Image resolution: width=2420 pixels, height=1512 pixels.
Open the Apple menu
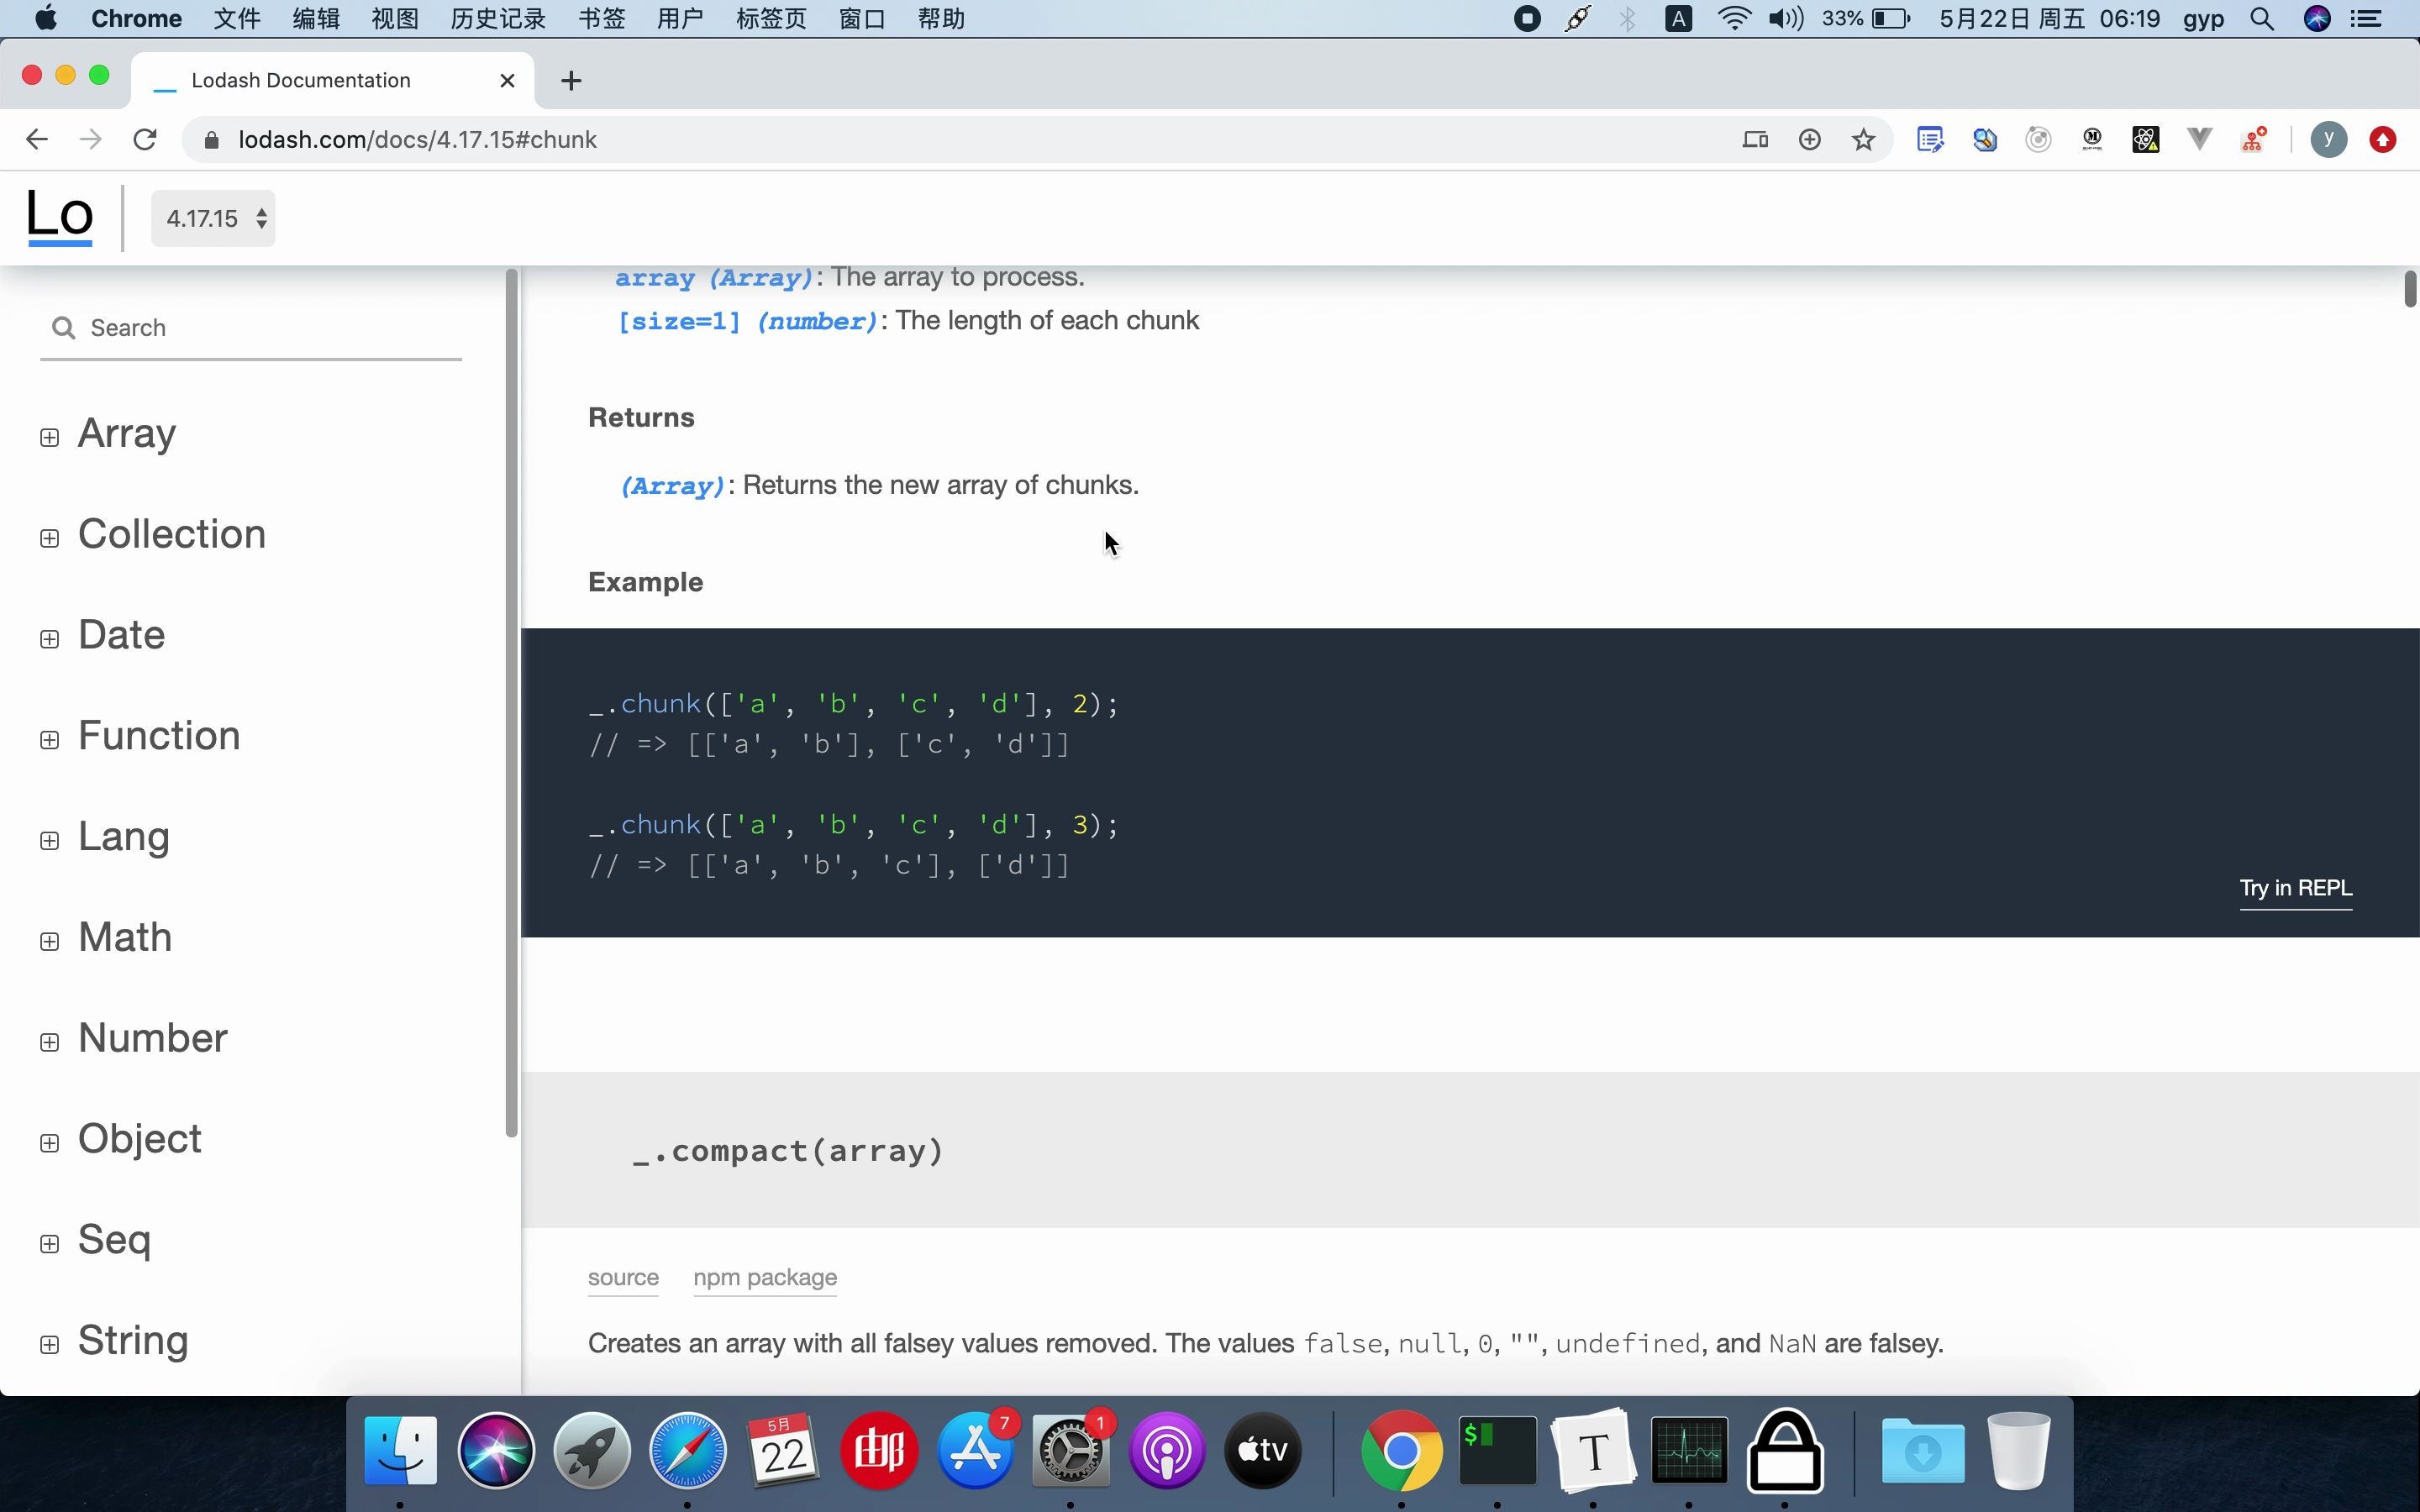[46, 18]
